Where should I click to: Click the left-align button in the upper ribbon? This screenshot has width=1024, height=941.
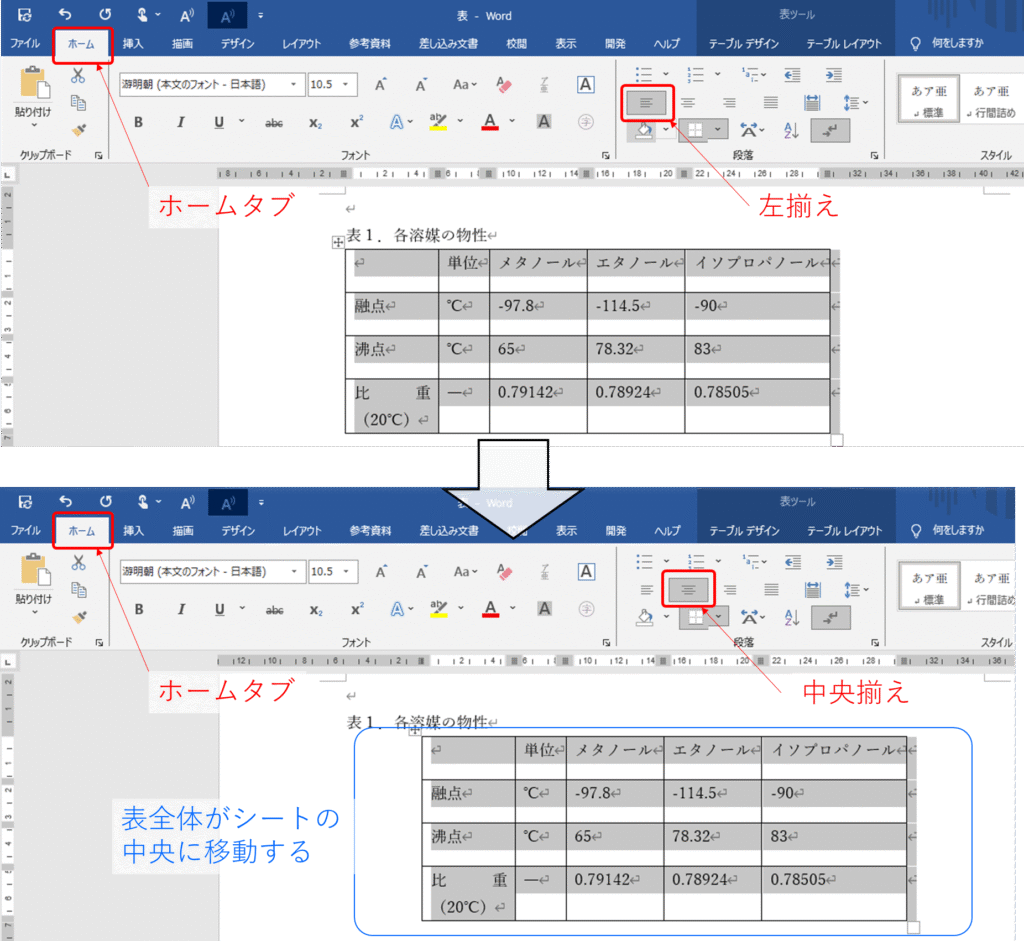(645, 102)
